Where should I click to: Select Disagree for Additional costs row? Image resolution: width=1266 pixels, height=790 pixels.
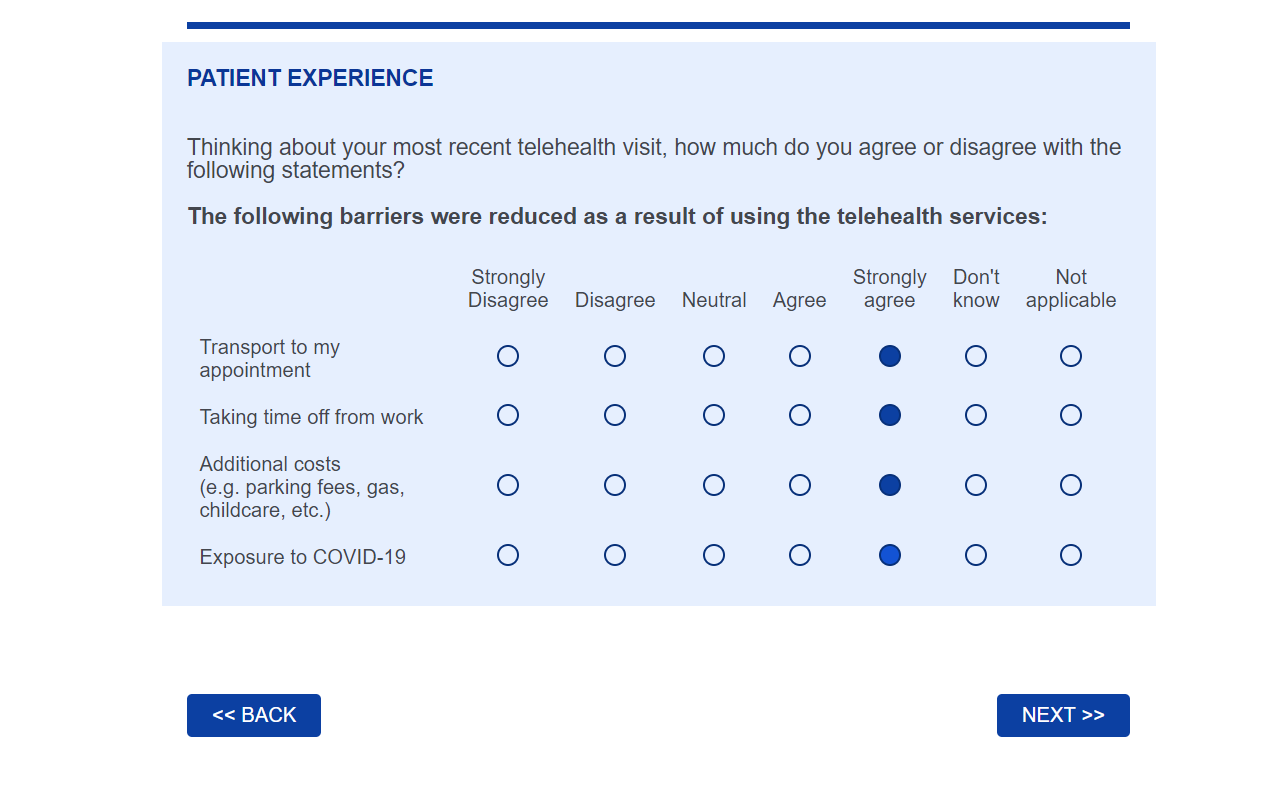[615, 485]
